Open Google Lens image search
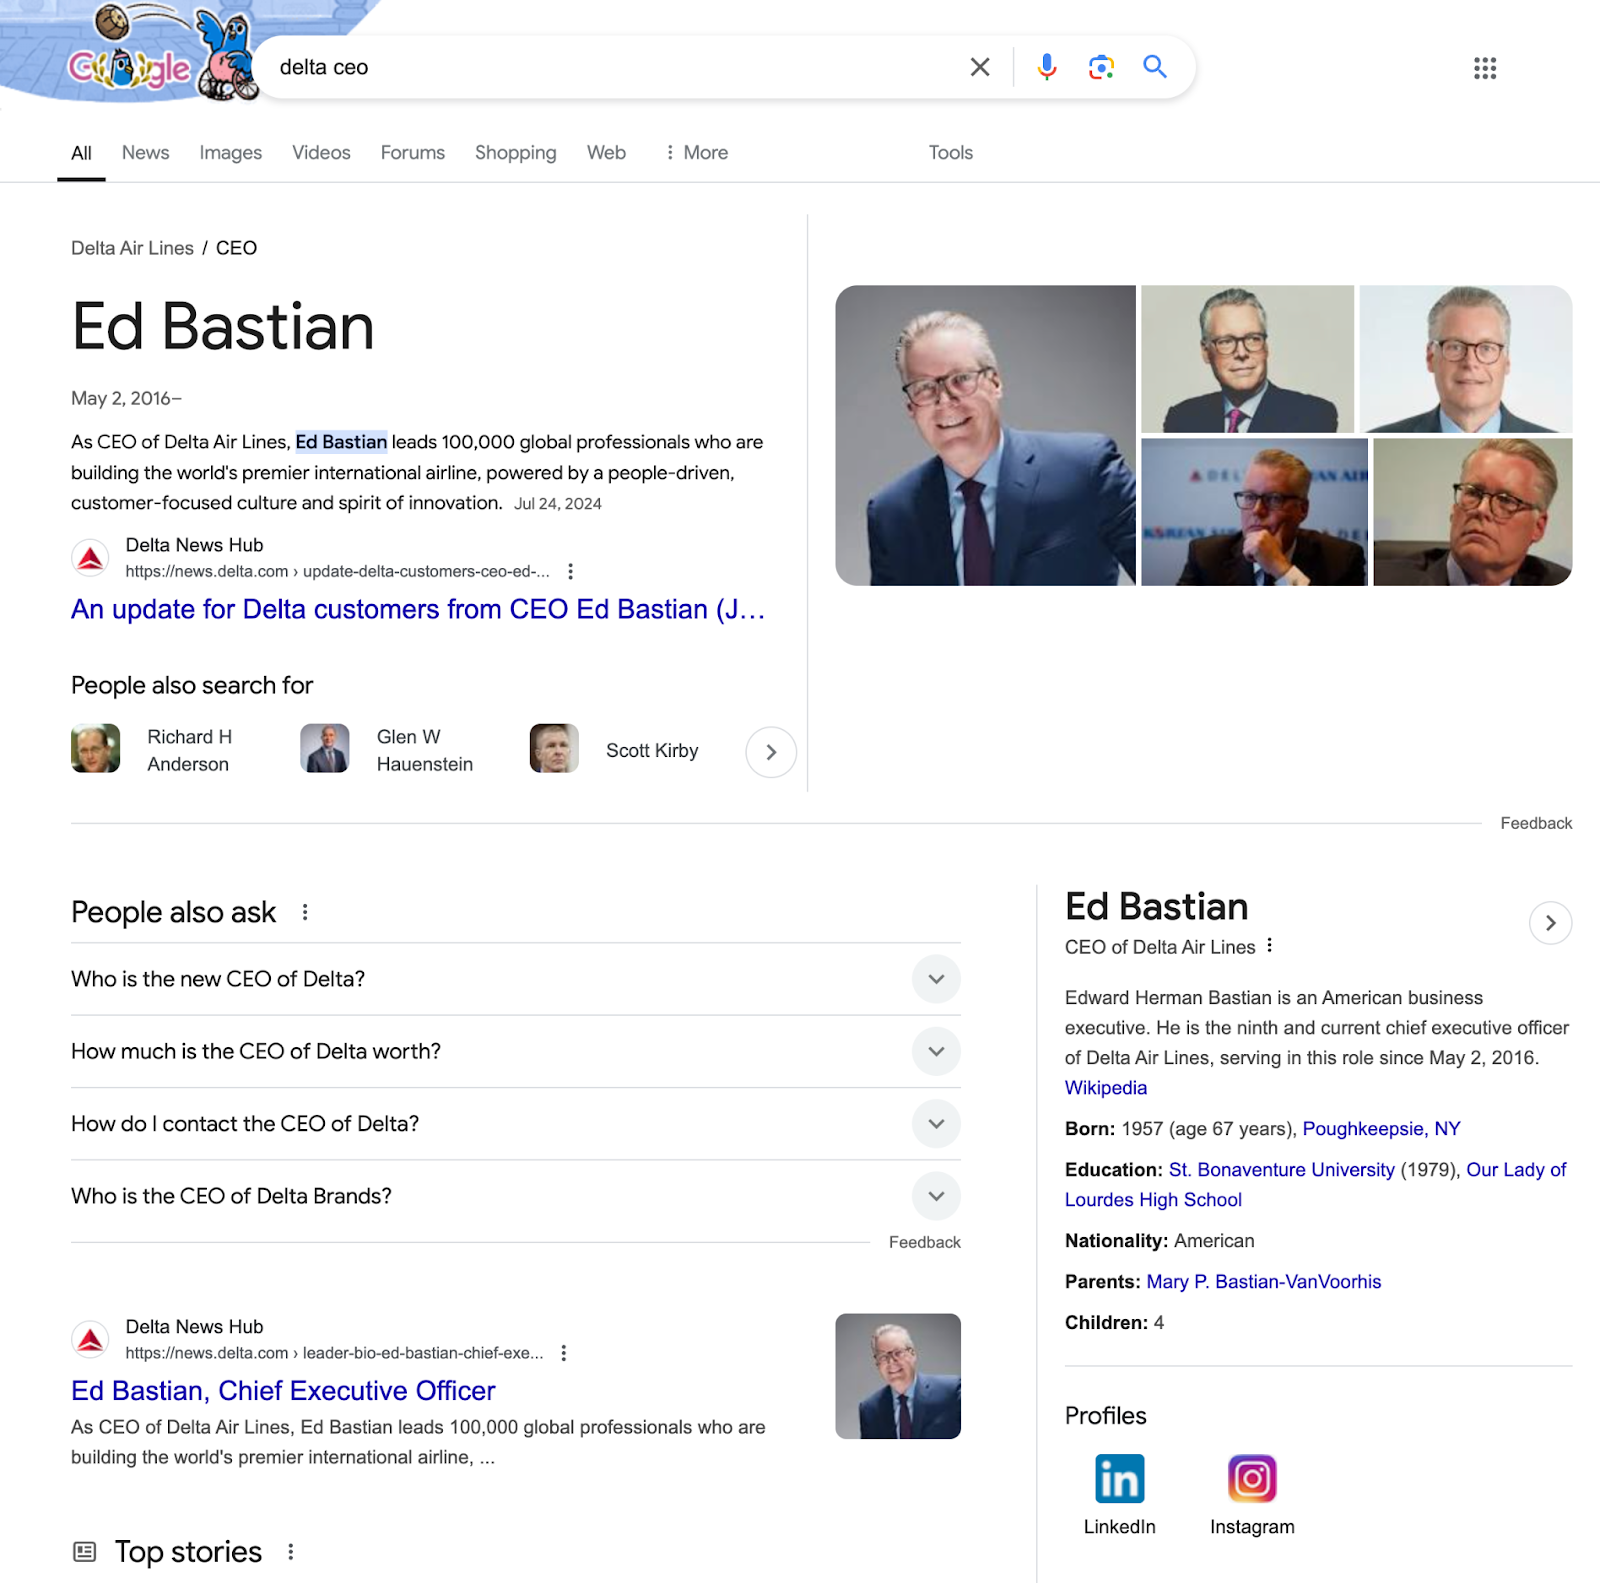The width and height of the screenshot is (1600, 1583). (x=1101, y=67)
